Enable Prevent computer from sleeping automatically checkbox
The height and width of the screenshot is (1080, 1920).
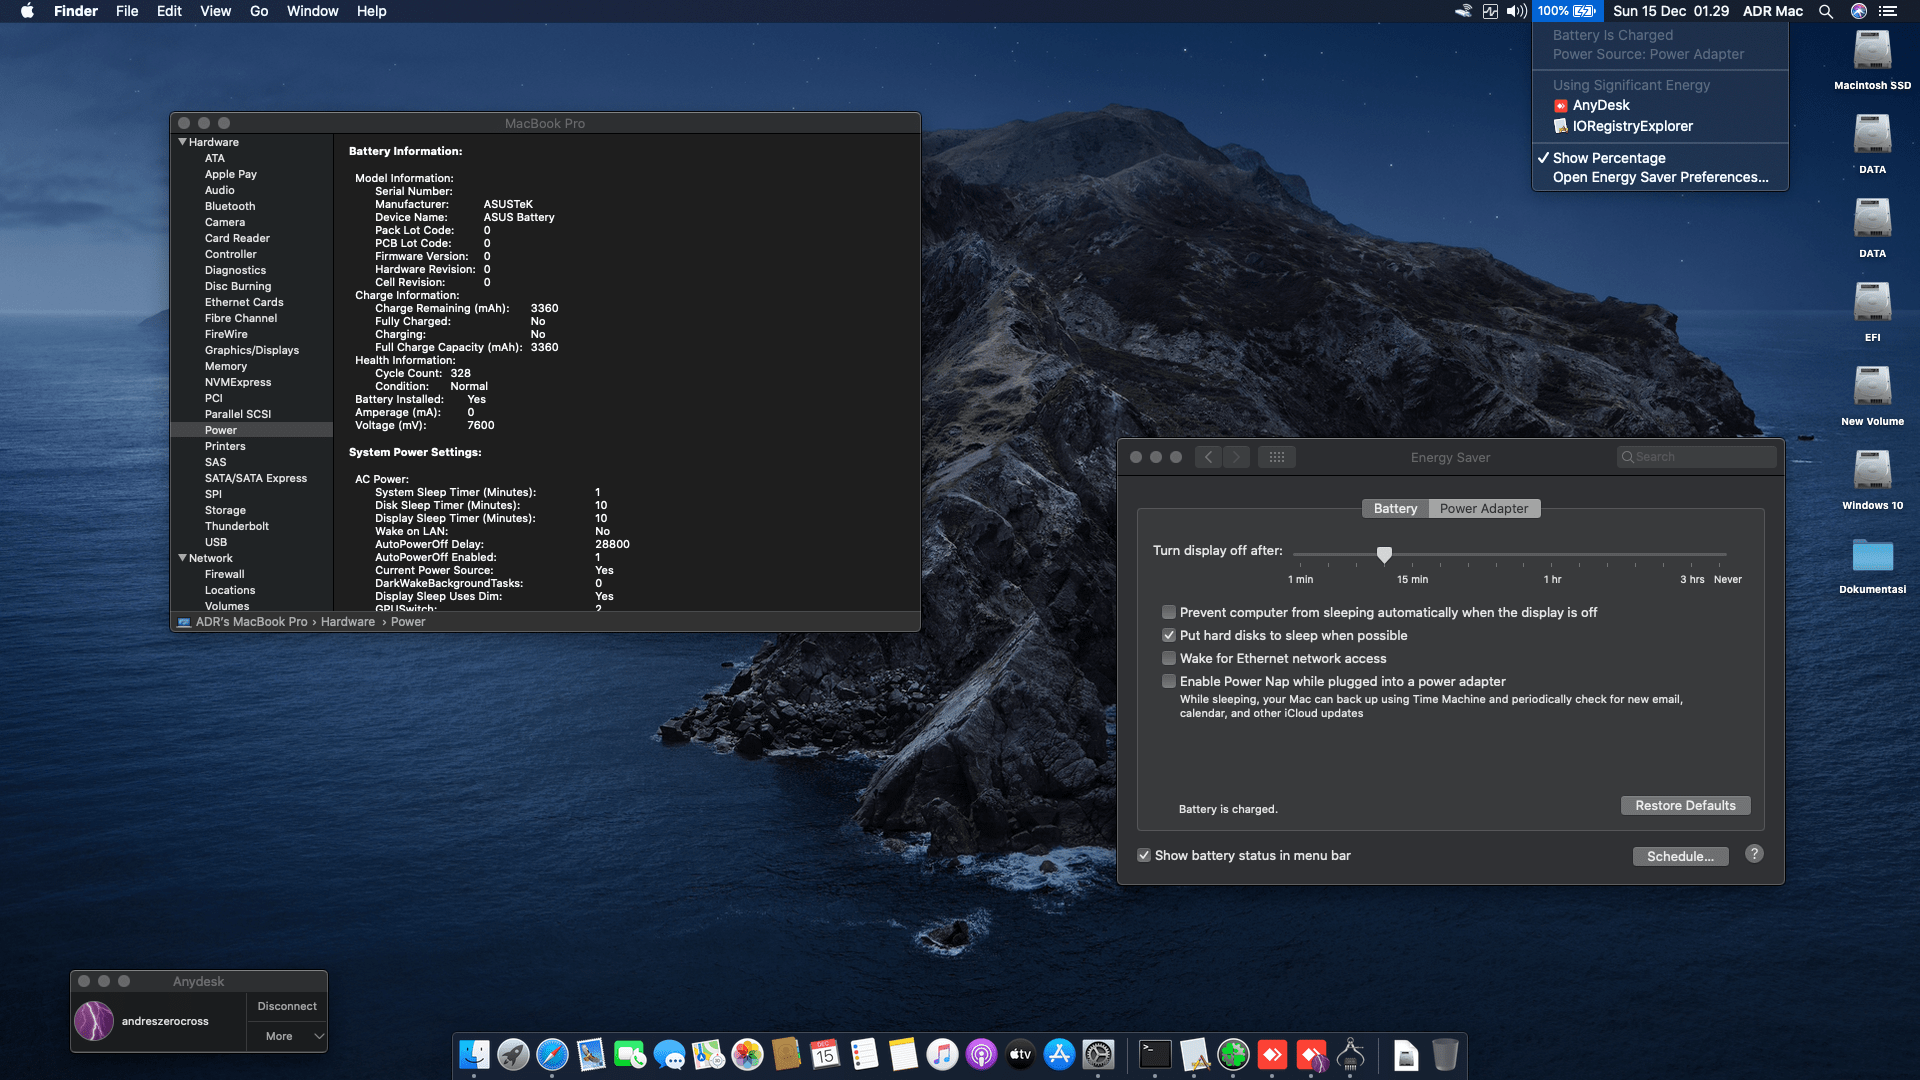point(1168,612)
